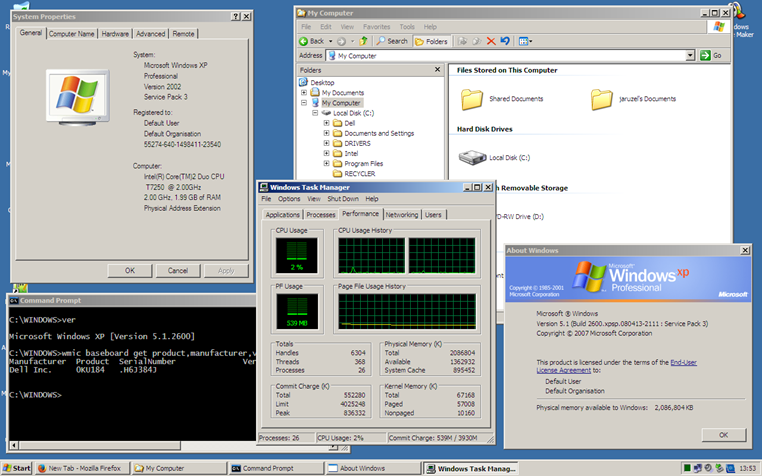762x476 pixels.
Task: Select the Shared Documents folder icon
Action: (x=472, y=99)
